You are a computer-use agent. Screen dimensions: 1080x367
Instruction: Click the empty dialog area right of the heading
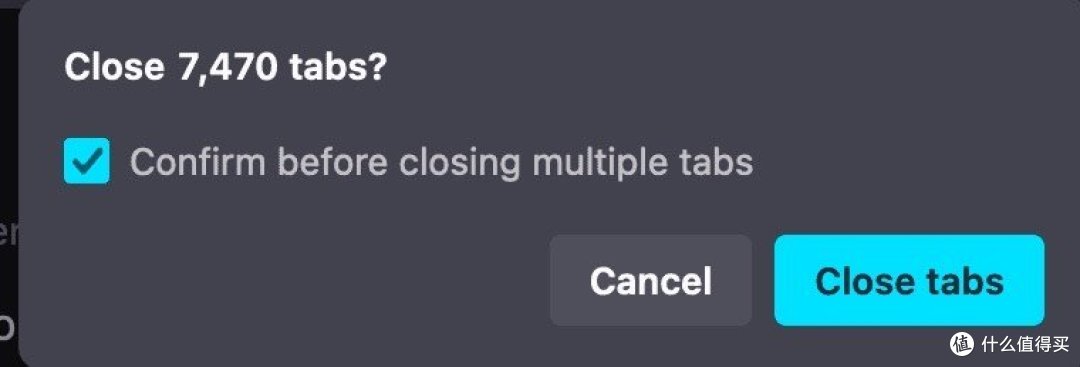coord(723,68)
